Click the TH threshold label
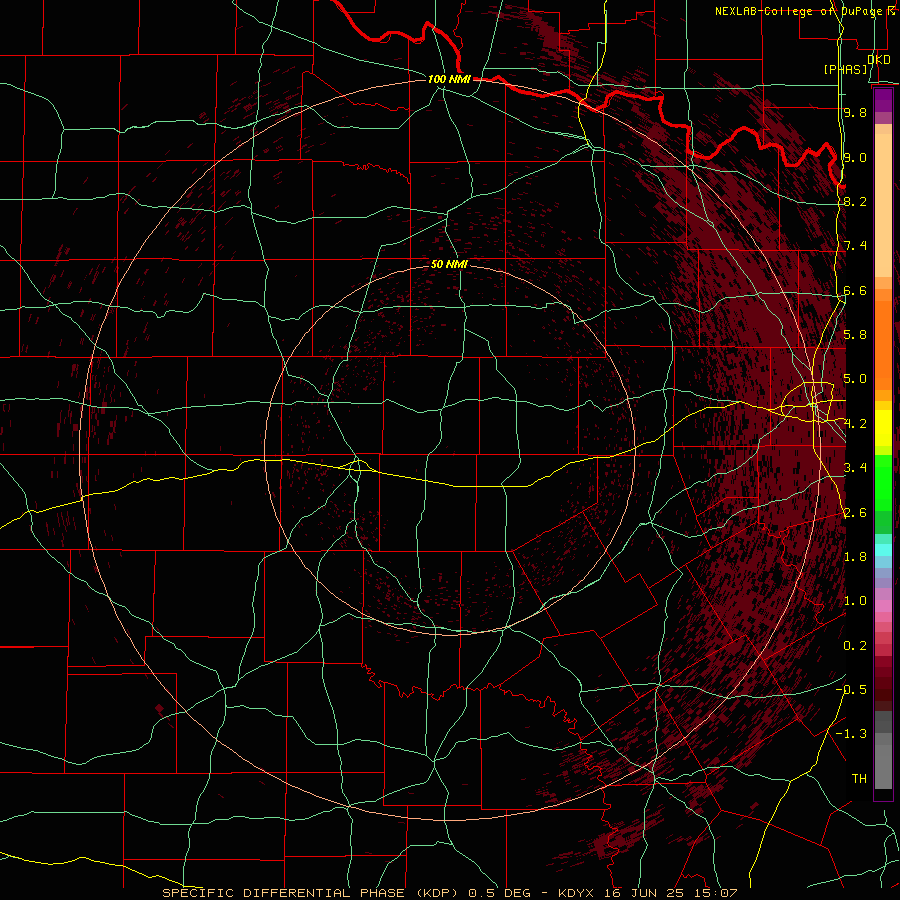This screenshot has height=900, width=900. click(x=859, y=778)
